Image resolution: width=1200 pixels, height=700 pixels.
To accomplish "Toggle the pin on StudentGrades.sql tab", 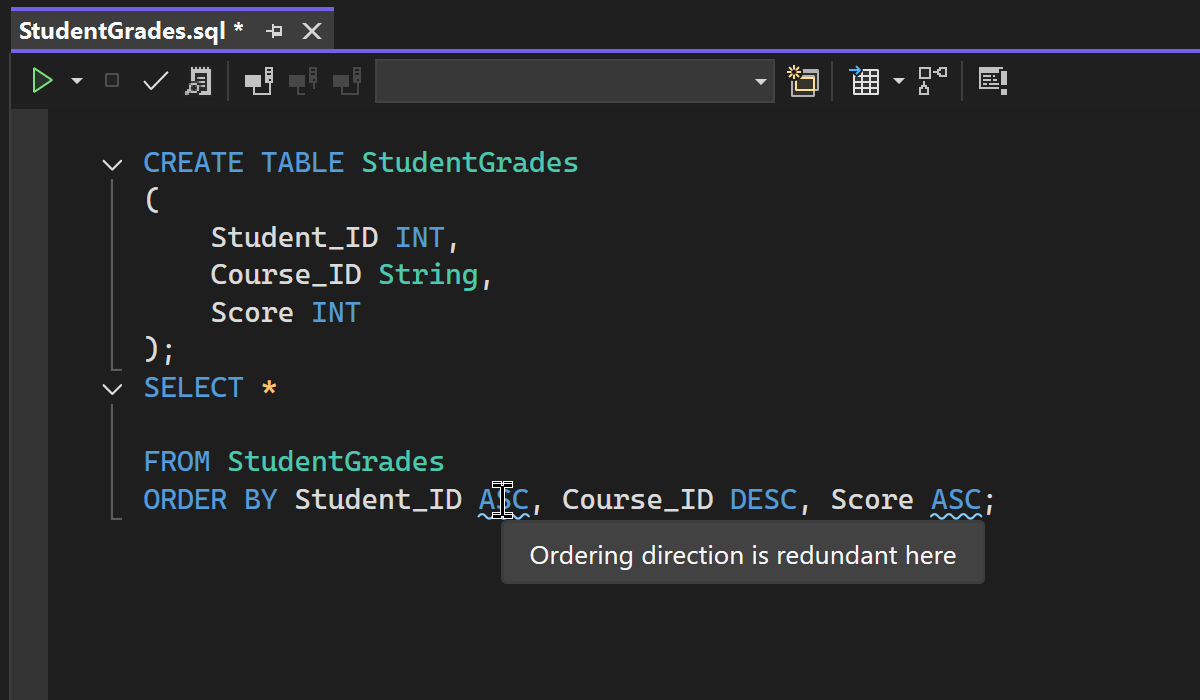I will 274,31.
